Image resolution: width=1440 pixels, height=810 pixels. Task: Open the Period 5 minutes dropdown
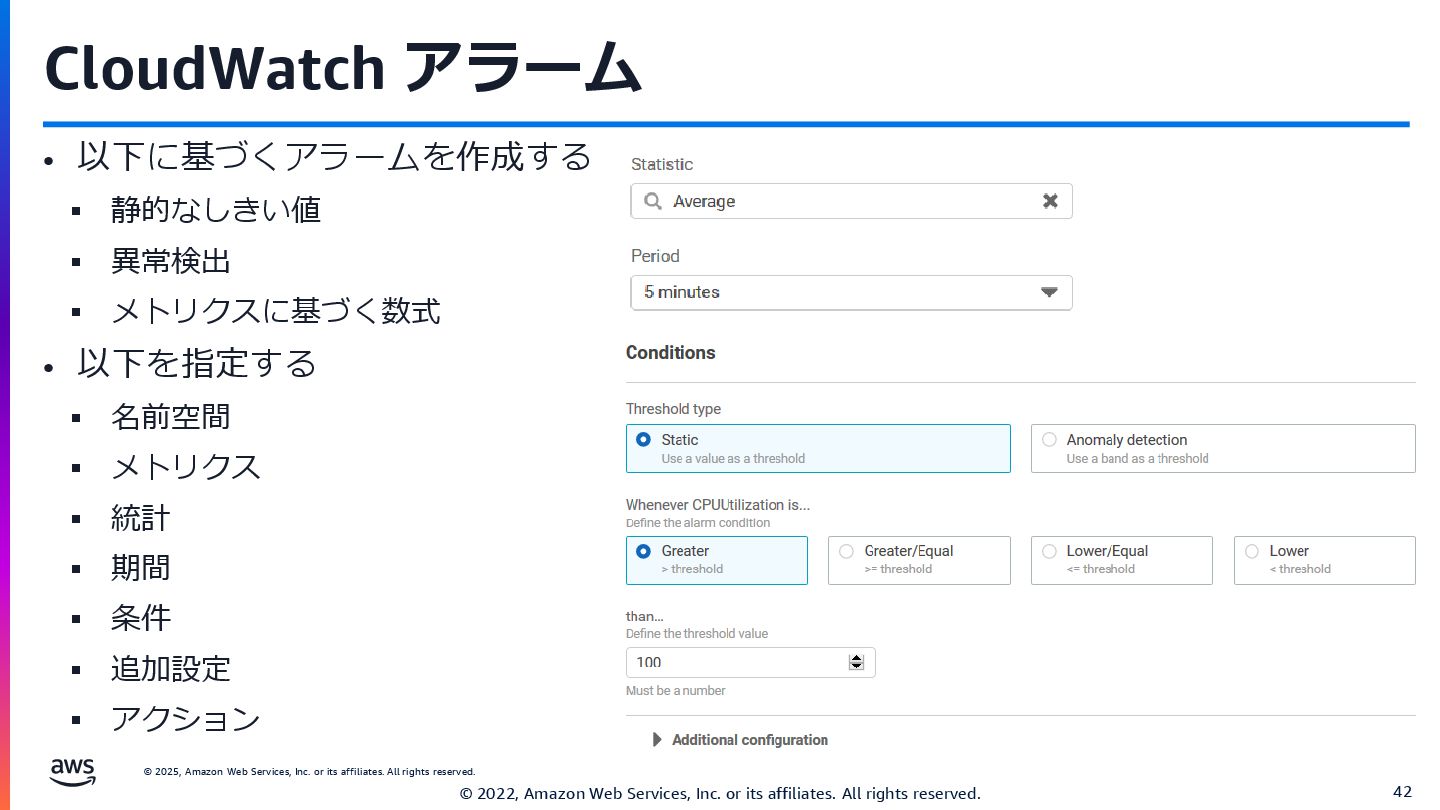coord(851,292)
